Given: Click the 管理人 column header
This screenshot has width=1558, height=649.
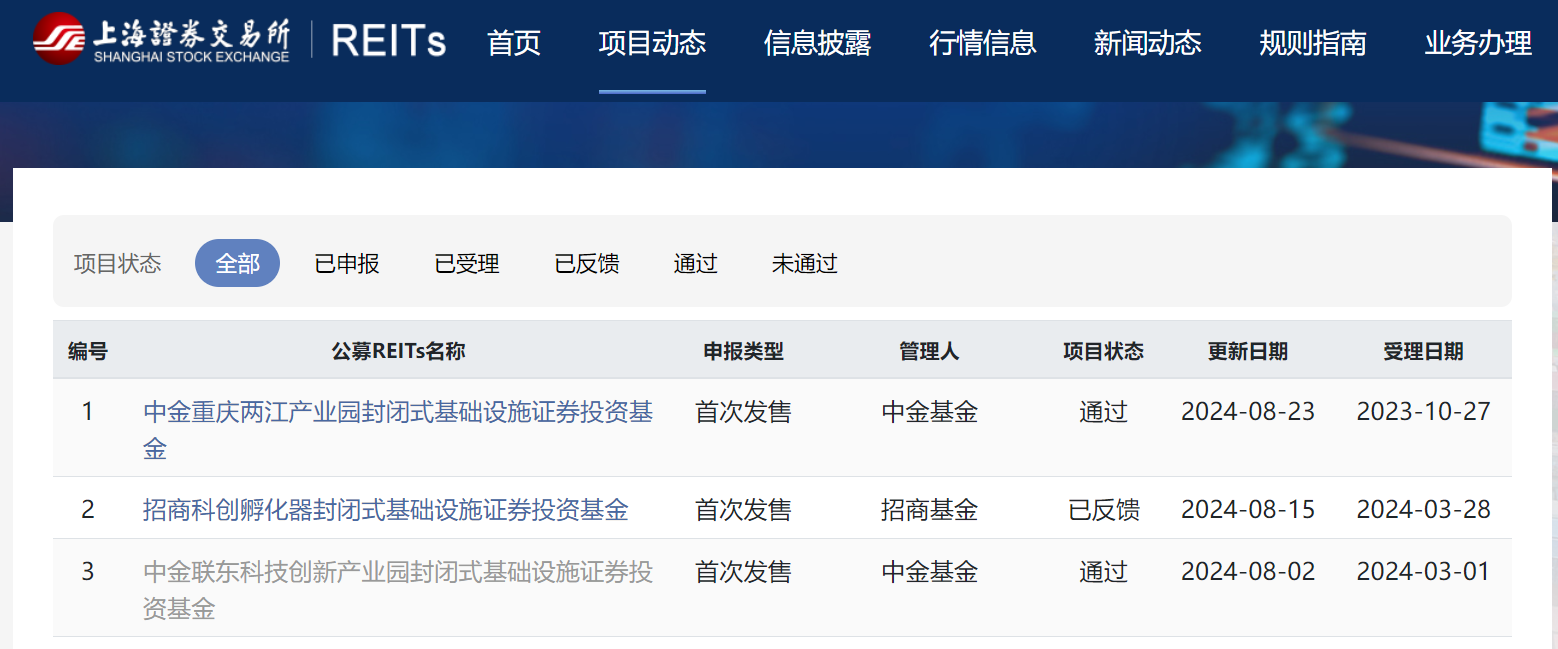Looking at the screenshot, I should pyautogui.click(x=929, y=351).
